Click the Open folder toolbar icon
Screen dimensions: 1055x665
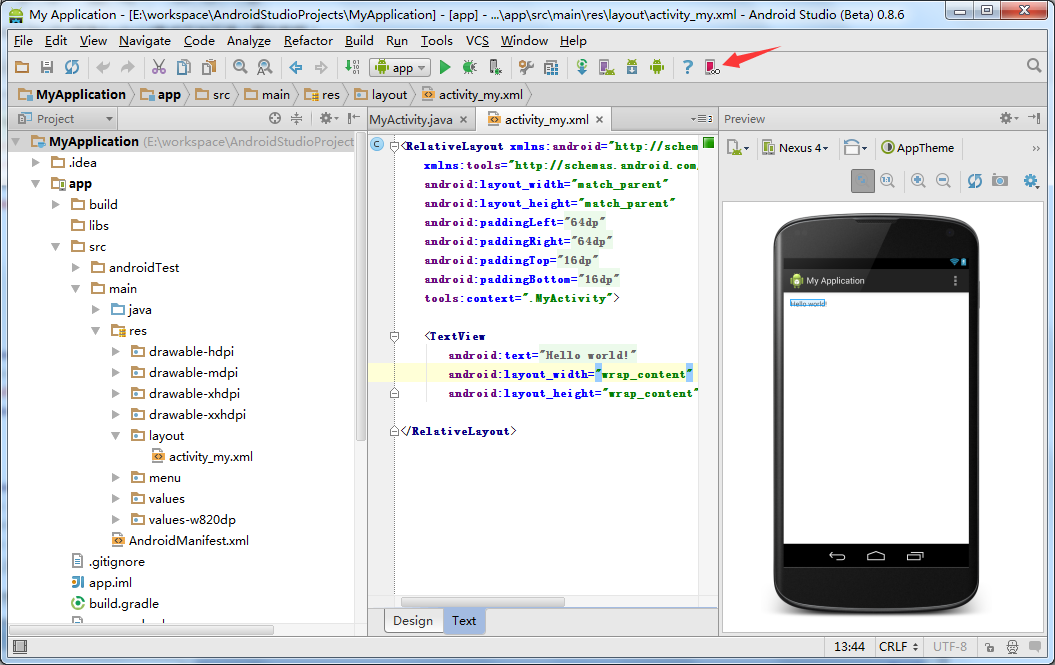pos(22,67)
